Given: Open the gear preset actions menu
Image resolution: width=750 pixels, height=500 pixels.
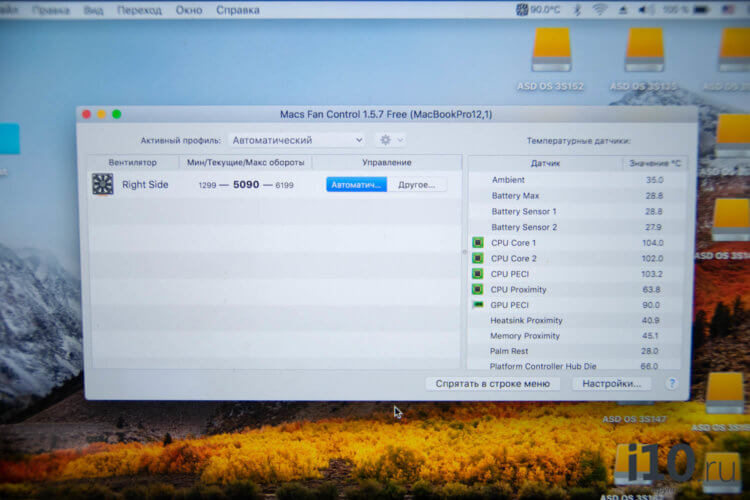Looking at the screenshot, I should click(x=391, y=140).
